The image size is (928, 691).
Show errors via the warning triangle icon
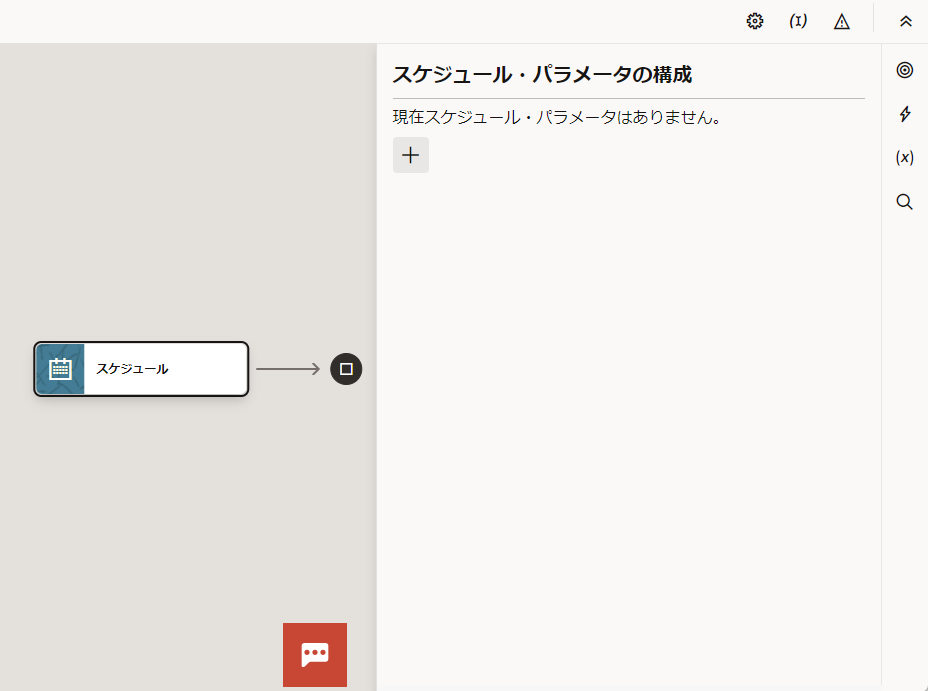pyautogui.click(x=842, y=21)
